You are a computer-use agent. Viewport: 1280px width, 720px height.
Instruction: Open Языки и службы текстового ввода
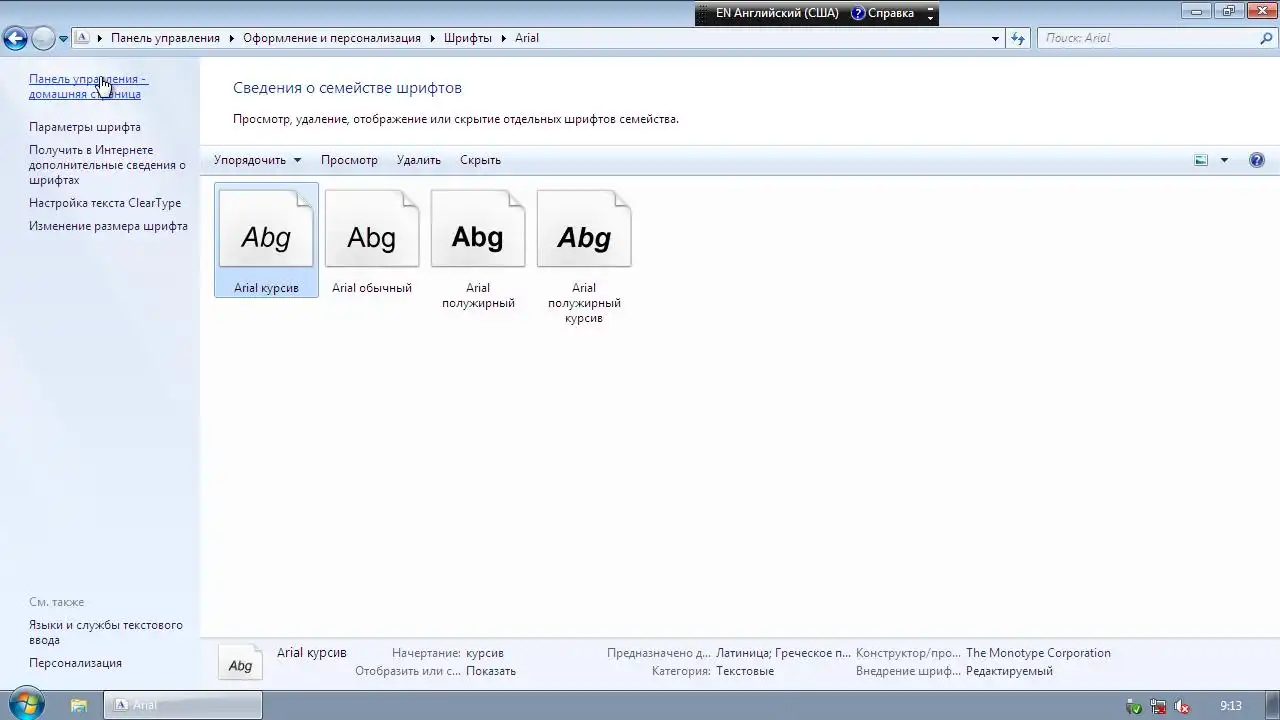(x=106, y=632)
